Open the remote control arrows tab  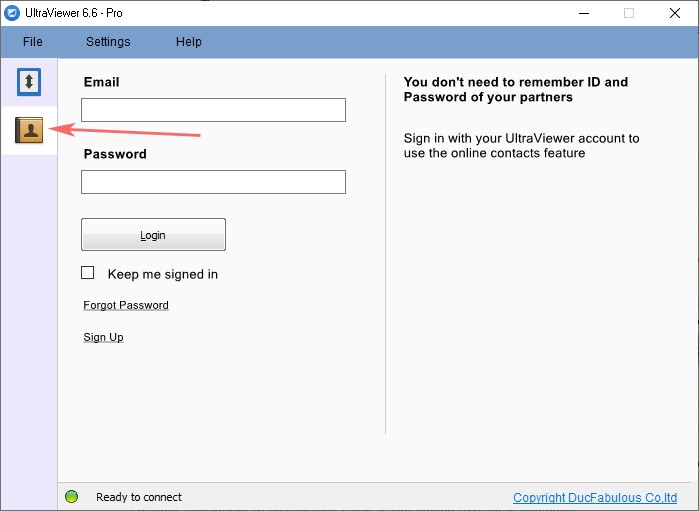[30, 82]
